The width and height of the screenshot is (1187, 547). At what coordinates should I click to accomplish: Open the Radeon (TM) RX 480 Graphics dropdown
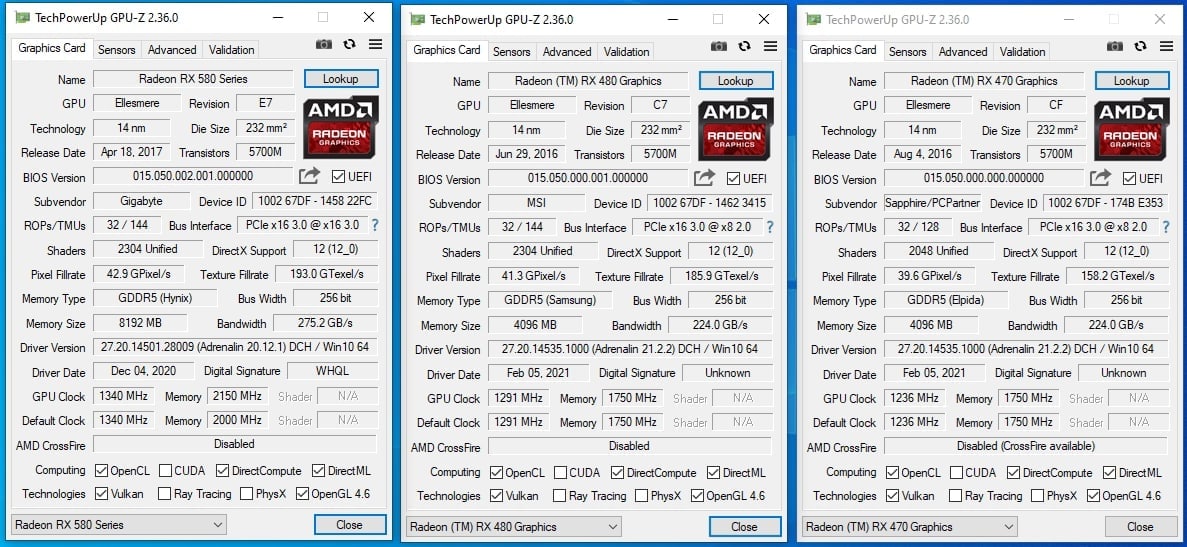point(514,527)
